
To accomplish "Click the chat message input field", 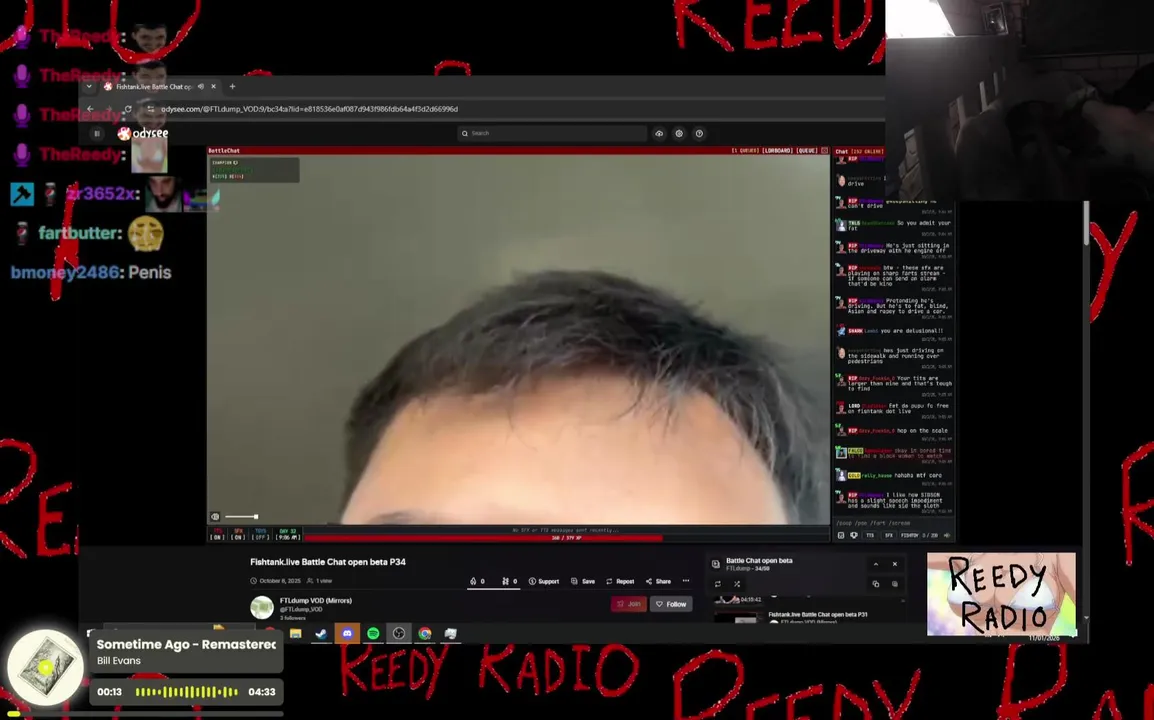I will coord(893,523).
